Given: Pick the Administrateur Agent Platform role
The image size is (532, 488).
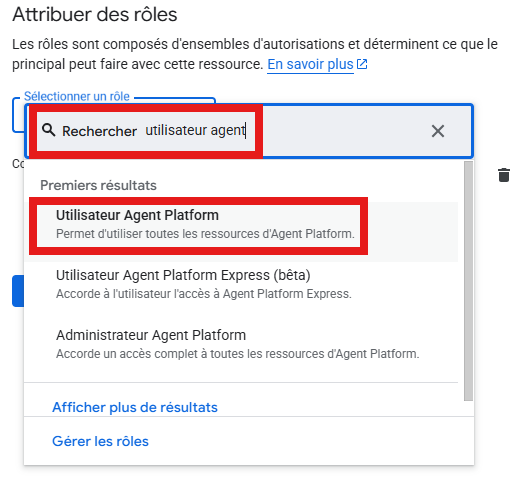Looking at the screenshot, I should point(241,344).
